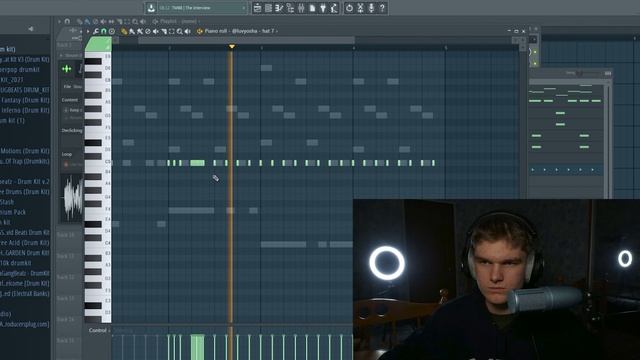Toggle the loop option under Loop section

tap(66, 164)
